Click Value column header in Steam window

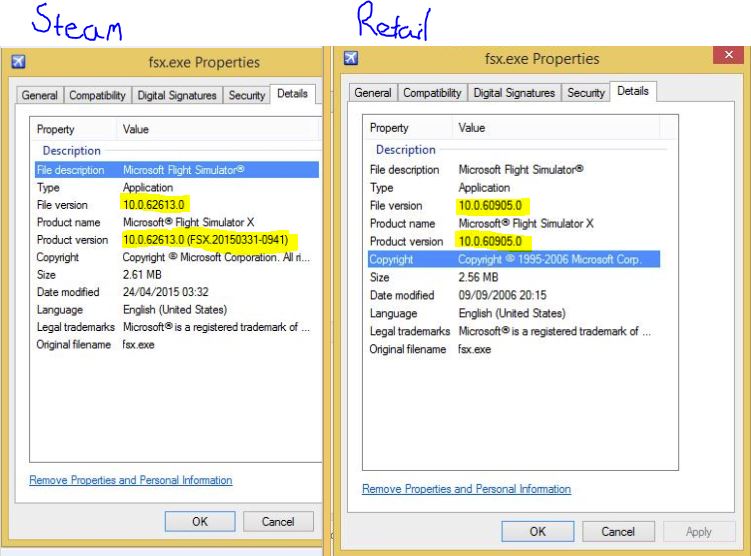coord(218,129)
